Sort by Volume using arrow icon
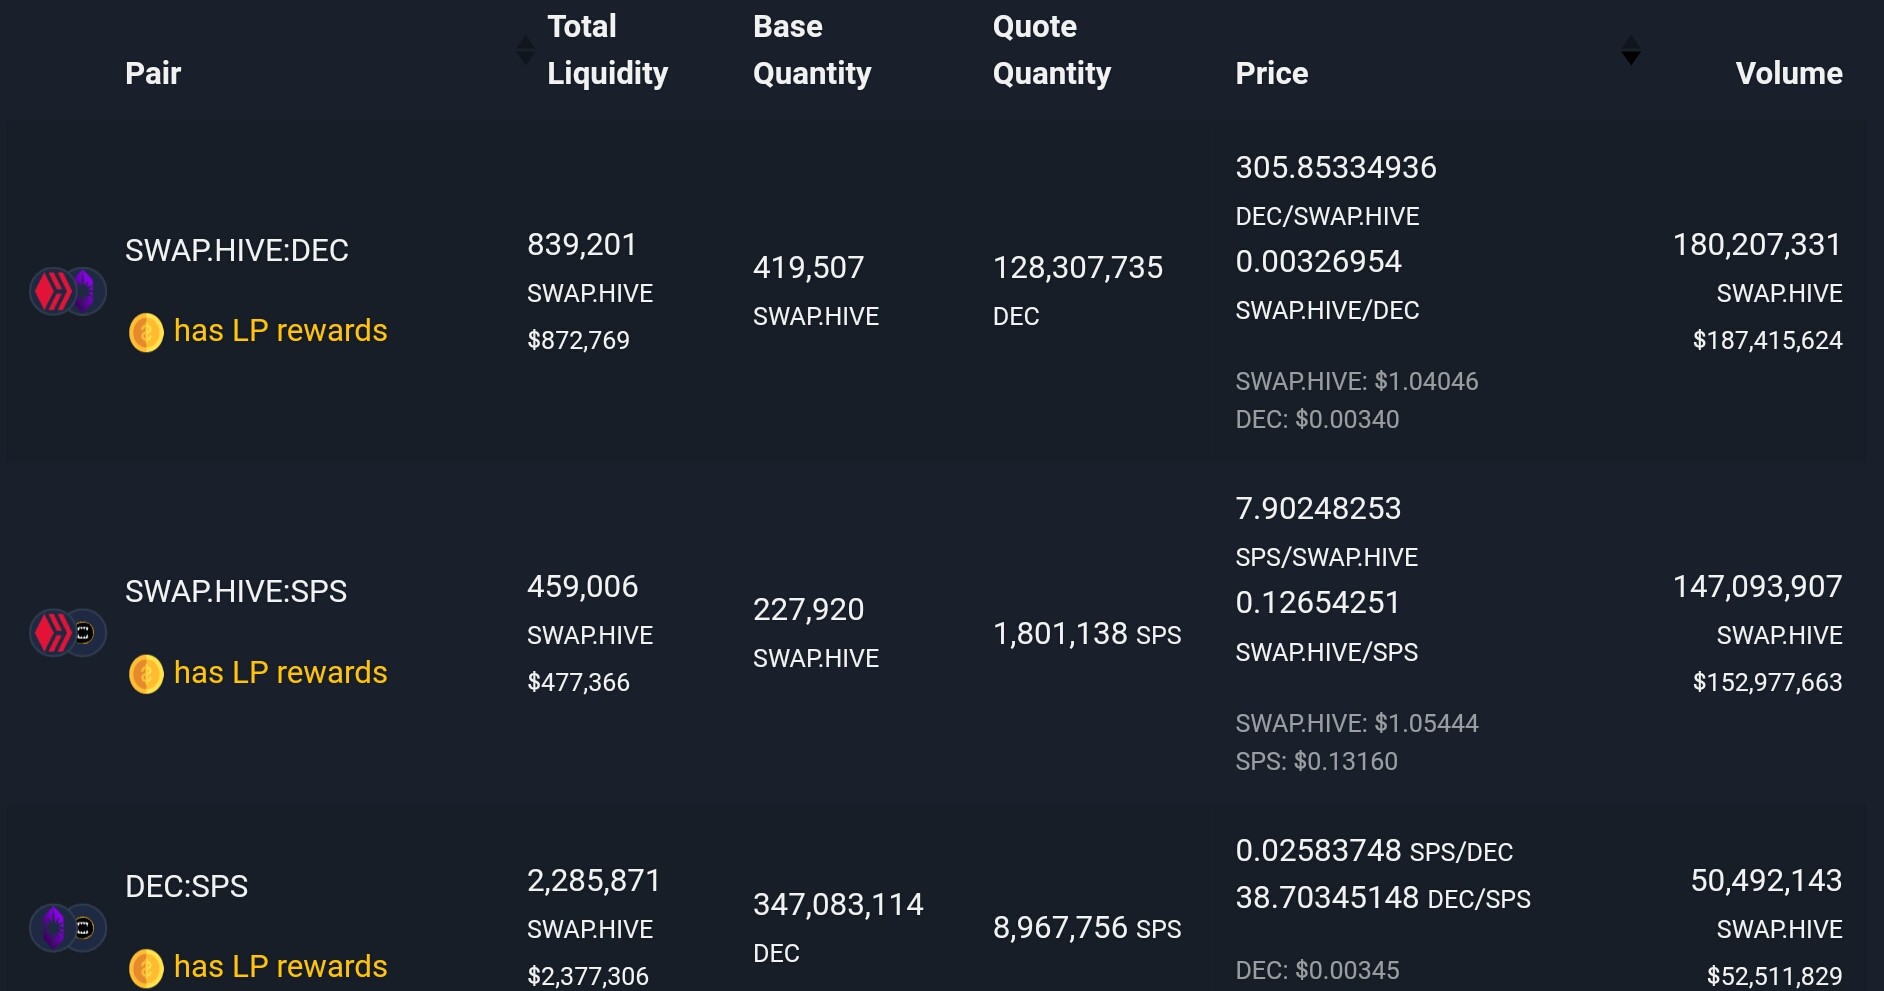Screen dimensions: 1884x991 coord(1630,50)
